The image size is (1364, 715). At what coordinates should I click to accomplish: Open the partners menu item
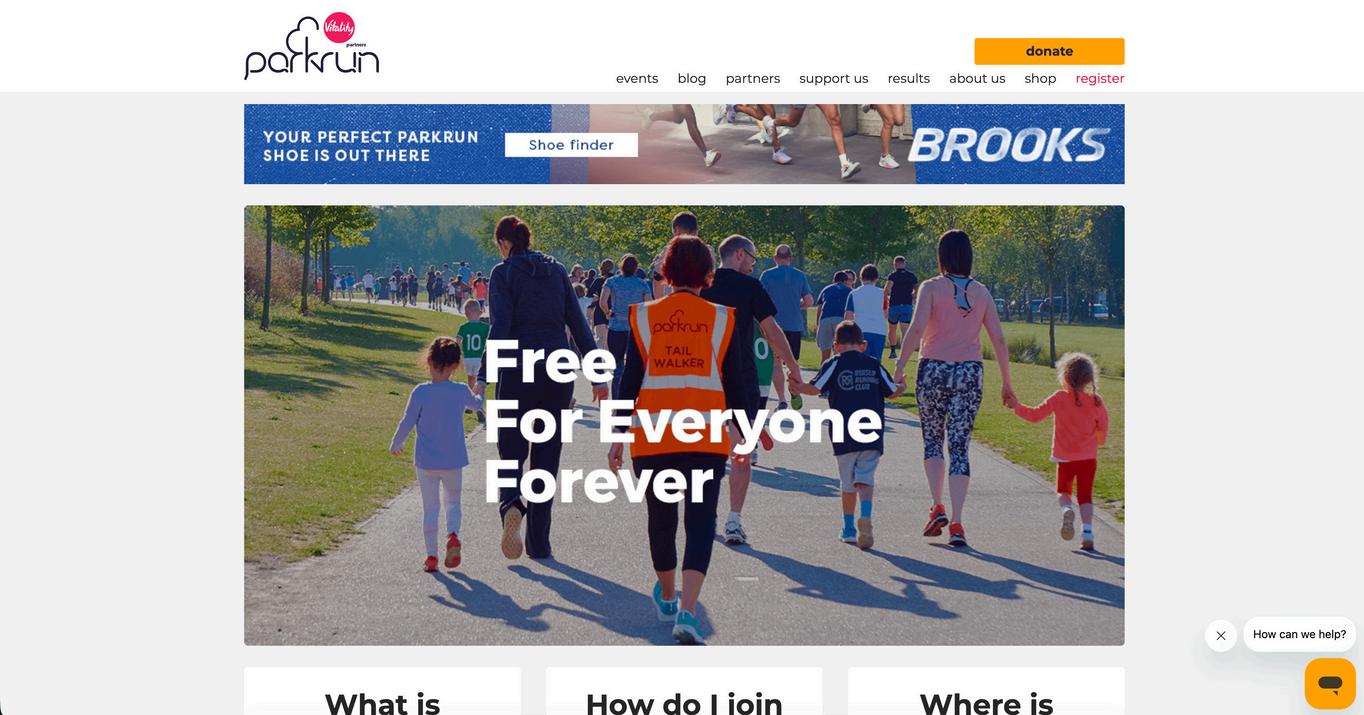pyautogui.click(x=753, y=78)
